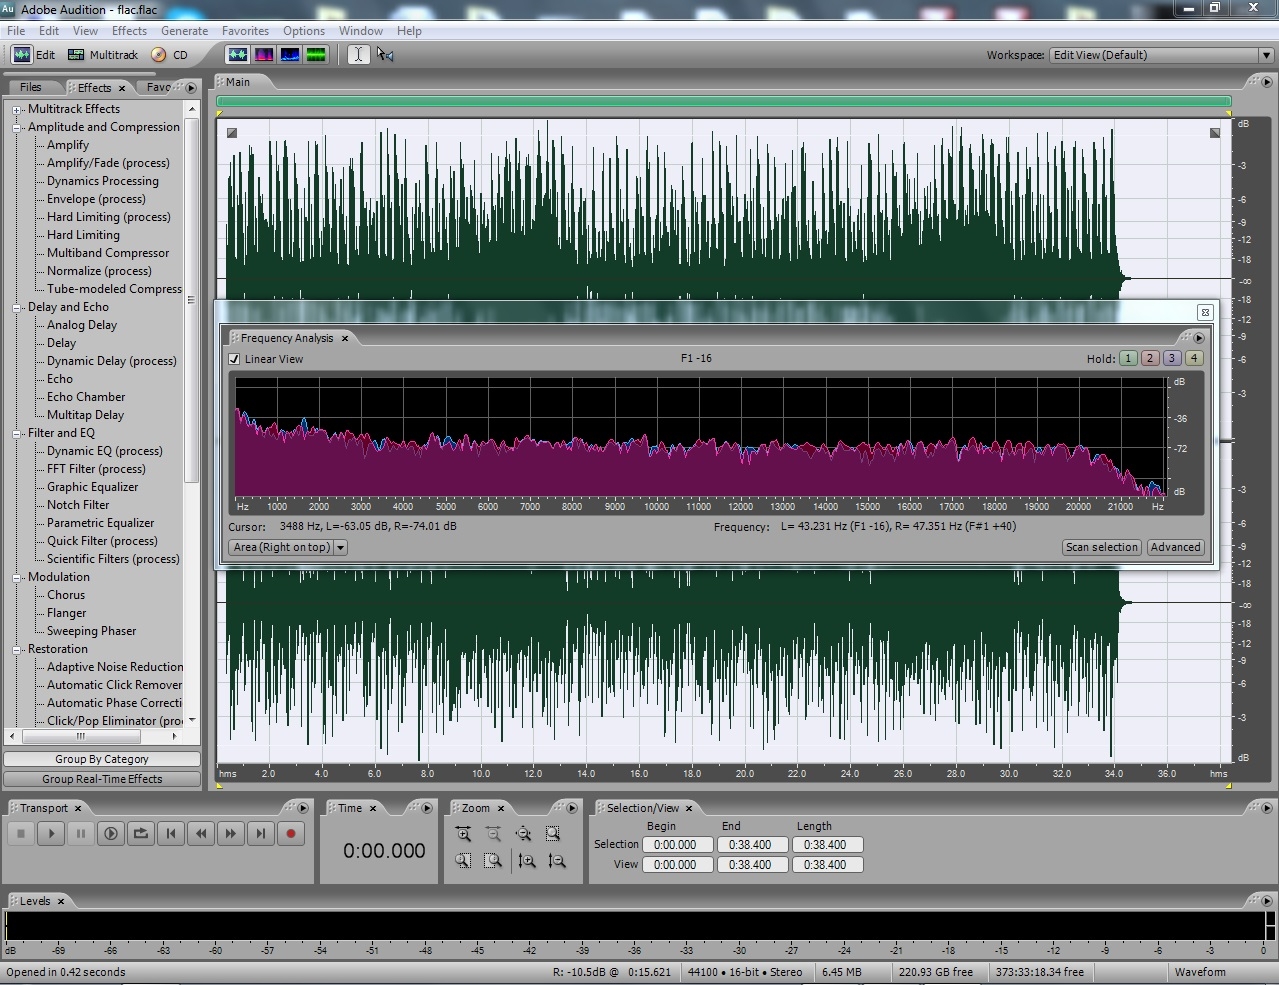Screen dimensions: 1279x985
Task: Toggle Hold button 1 in Frequency Analysis
Action: pos(1128,358)
